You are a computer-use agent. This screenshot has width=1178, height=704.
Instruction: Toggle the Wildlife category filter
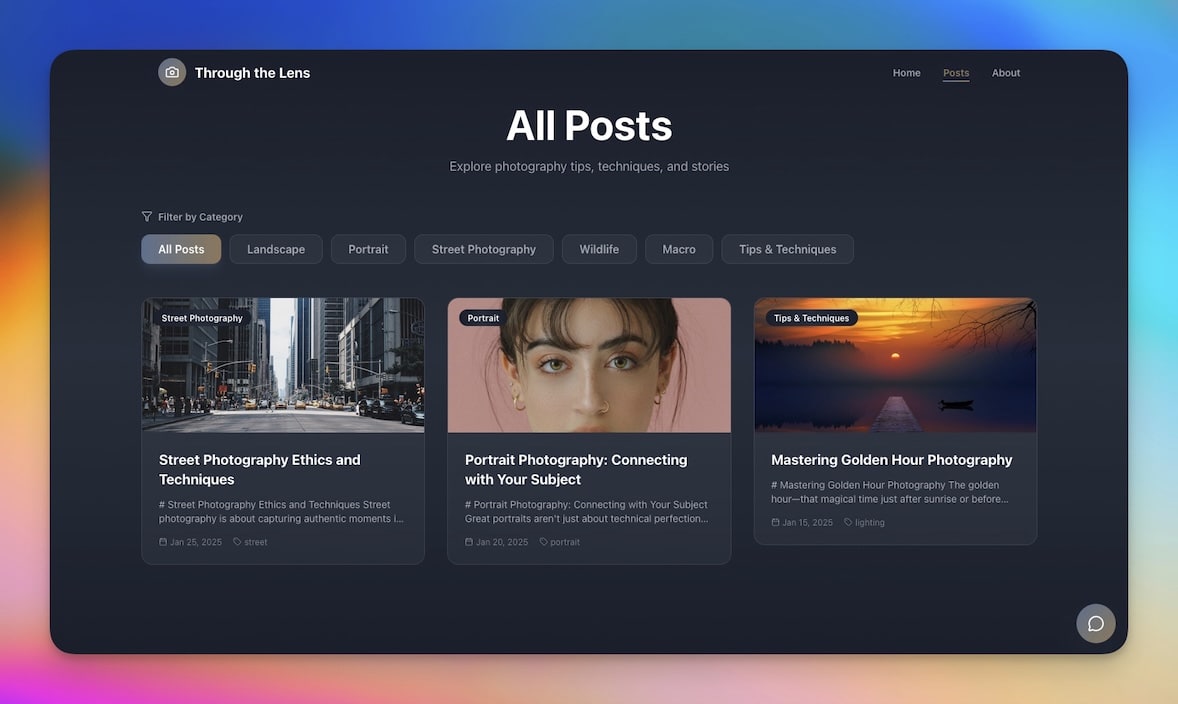point(599,248)
